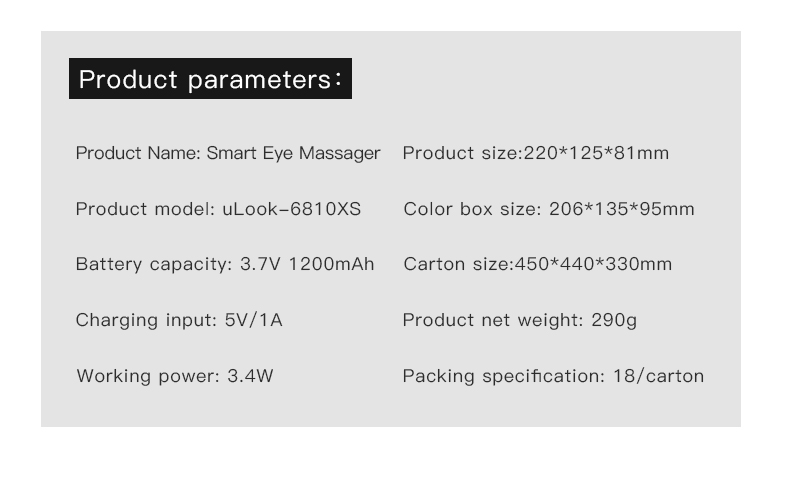
Task: Click the Product net weight 290g line
Action: (519, 320)
